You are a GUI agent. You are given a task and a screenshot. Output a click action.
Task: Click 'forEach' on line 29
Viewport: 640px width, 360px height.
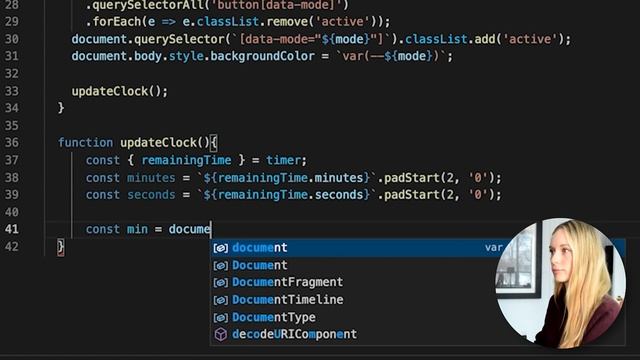[117, 22]
